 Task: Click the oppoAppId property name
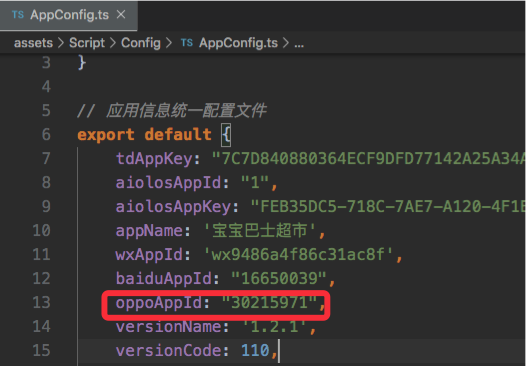(159, 303)
